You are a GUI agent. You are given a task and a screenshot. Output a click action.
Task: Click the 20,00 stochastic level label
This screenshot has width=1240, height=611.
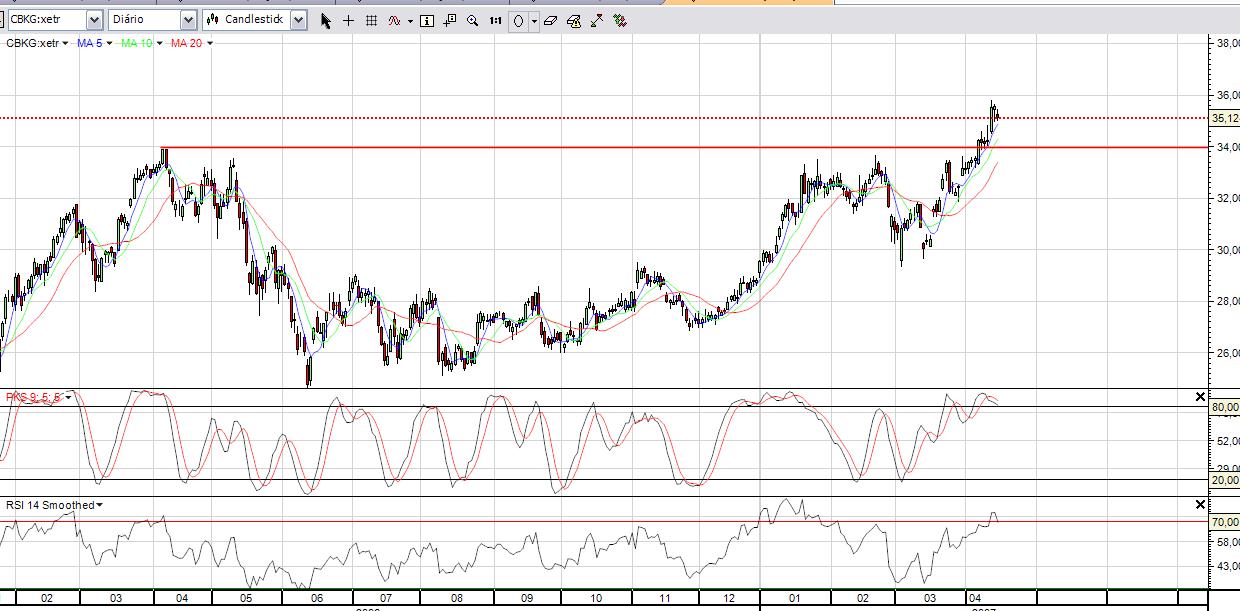point(1224,480)
